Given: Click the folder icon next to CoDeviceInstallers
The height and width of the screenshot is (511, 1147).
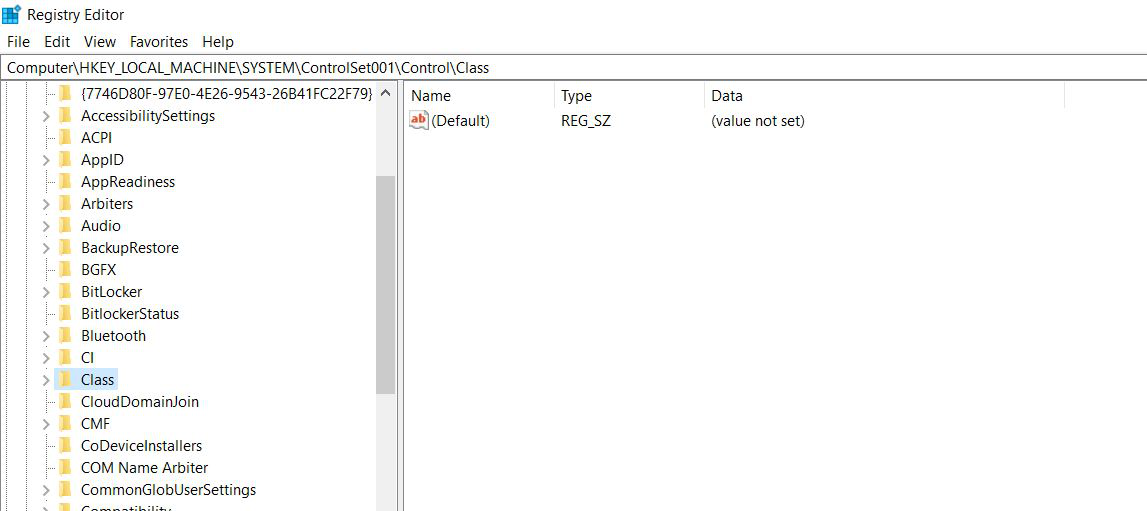Looking at the screenshot, I should click(65, 446).
